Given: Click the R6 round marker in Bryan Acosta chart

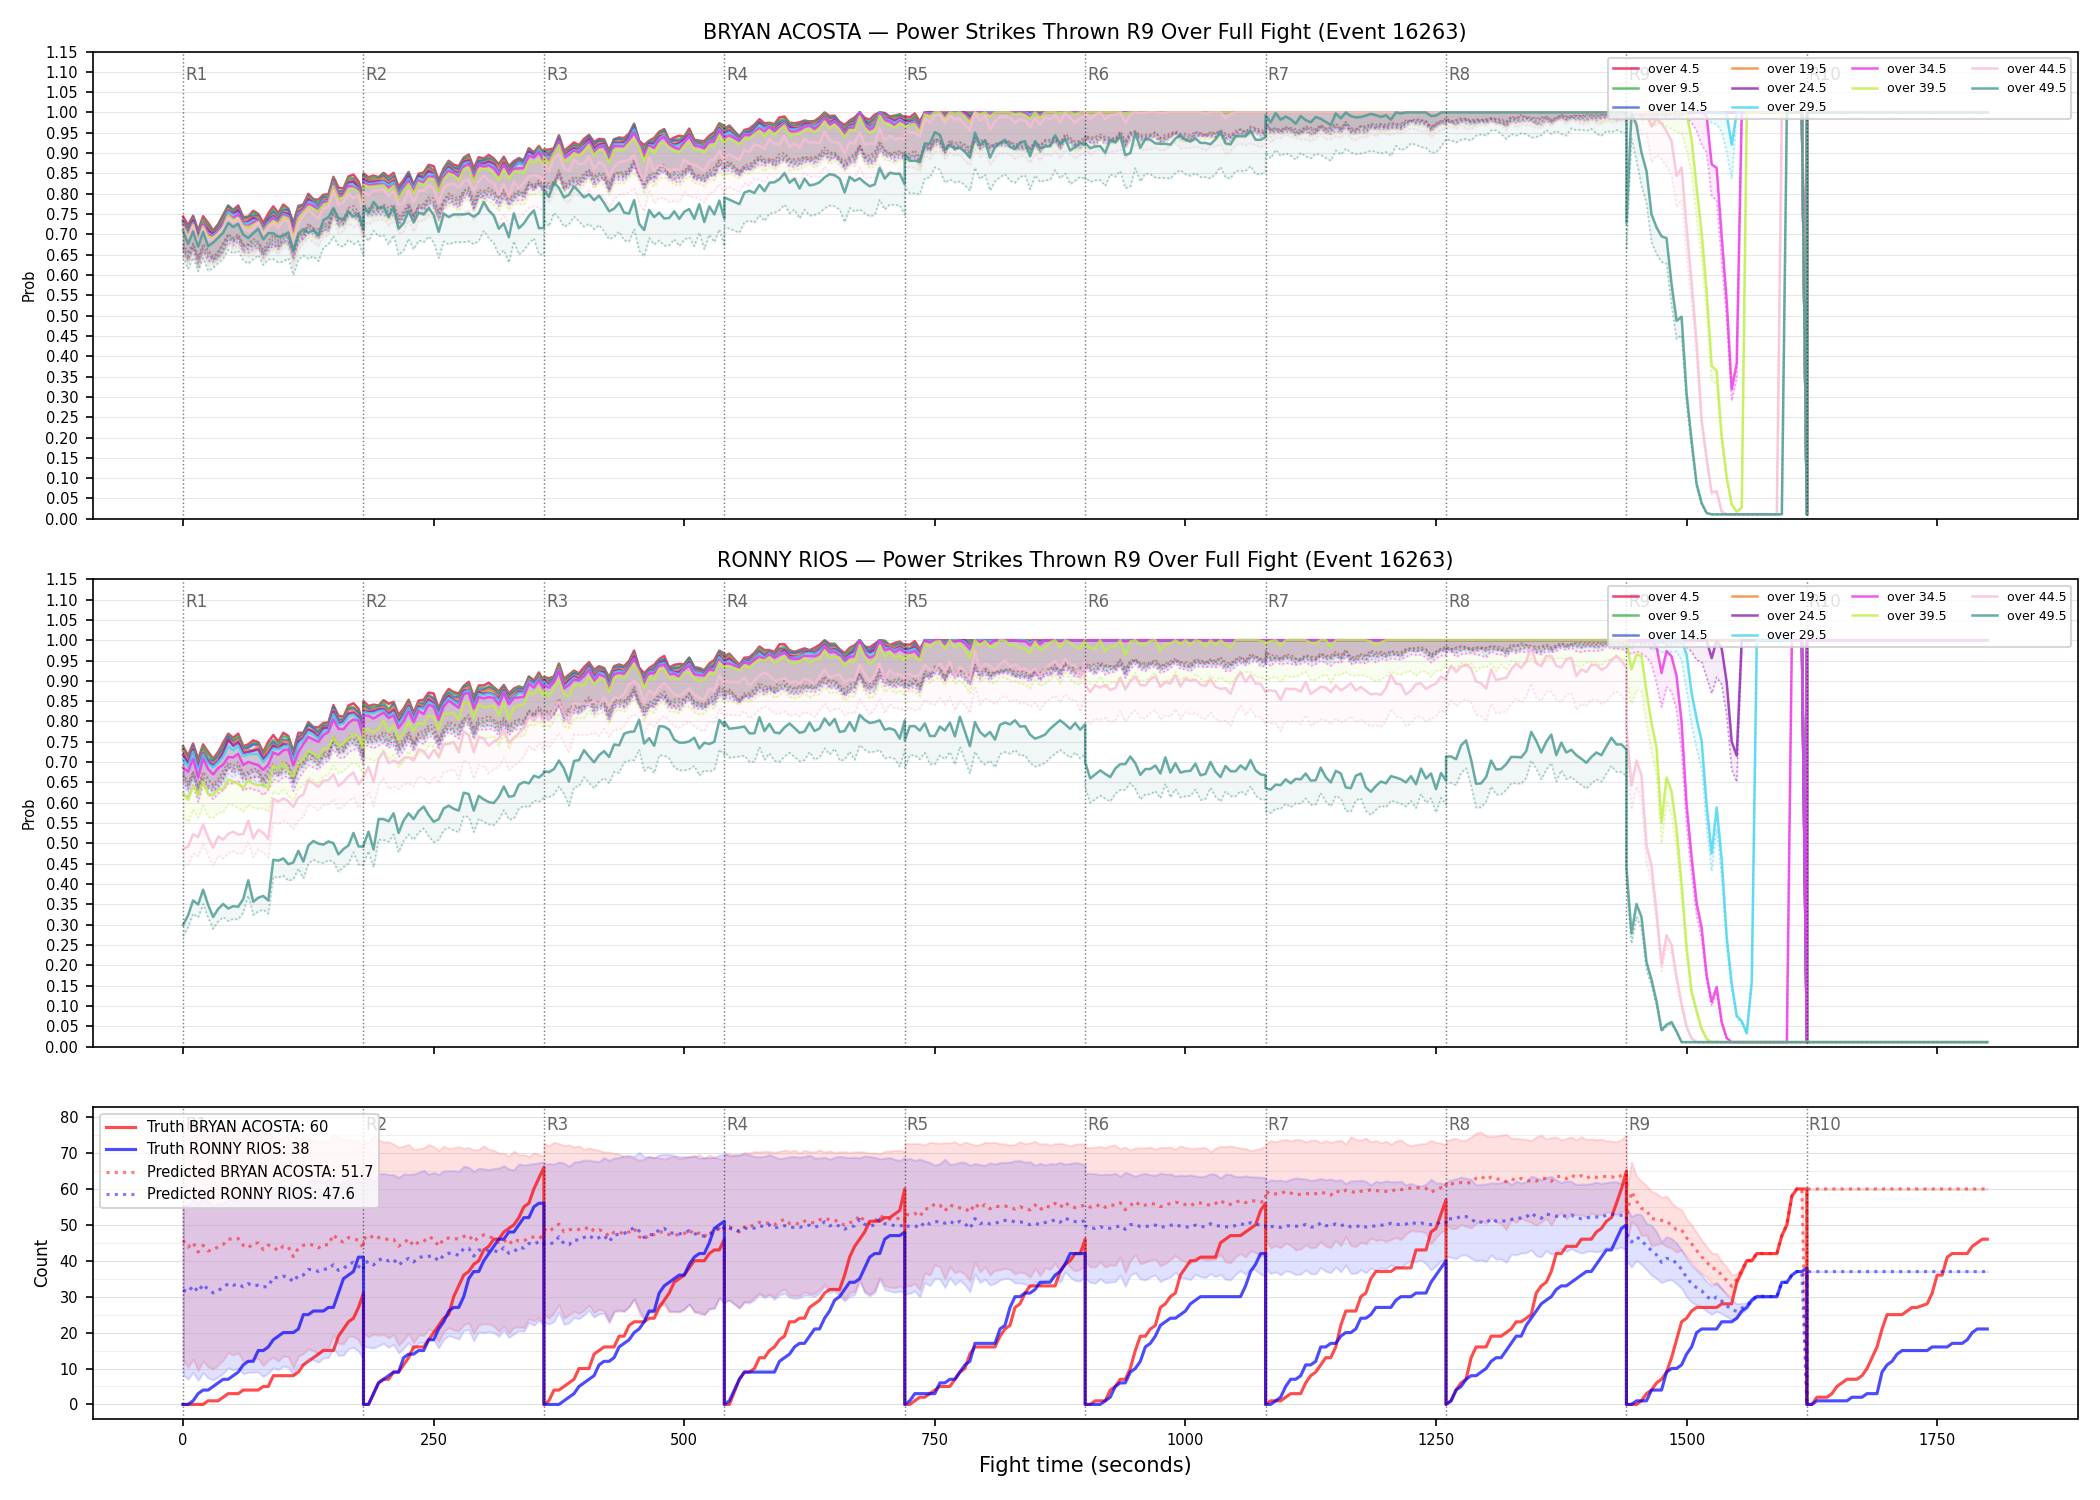Looking at the screenshot, I should 1098,74.
